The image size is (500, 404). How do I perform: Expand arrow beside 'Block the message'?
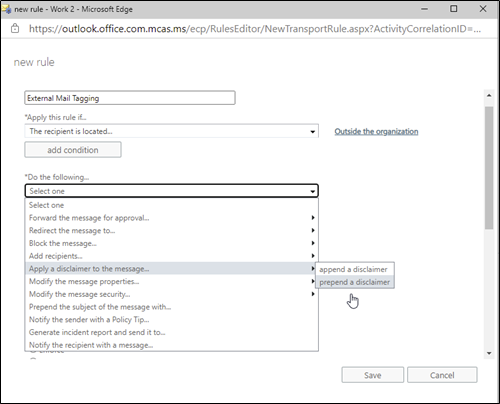click(x=313, y=243)
